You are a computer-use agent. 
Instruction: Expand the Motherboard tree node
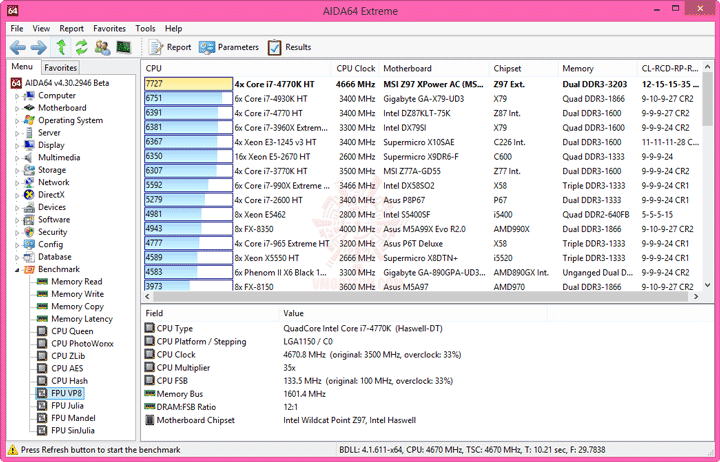click(17, 108)
